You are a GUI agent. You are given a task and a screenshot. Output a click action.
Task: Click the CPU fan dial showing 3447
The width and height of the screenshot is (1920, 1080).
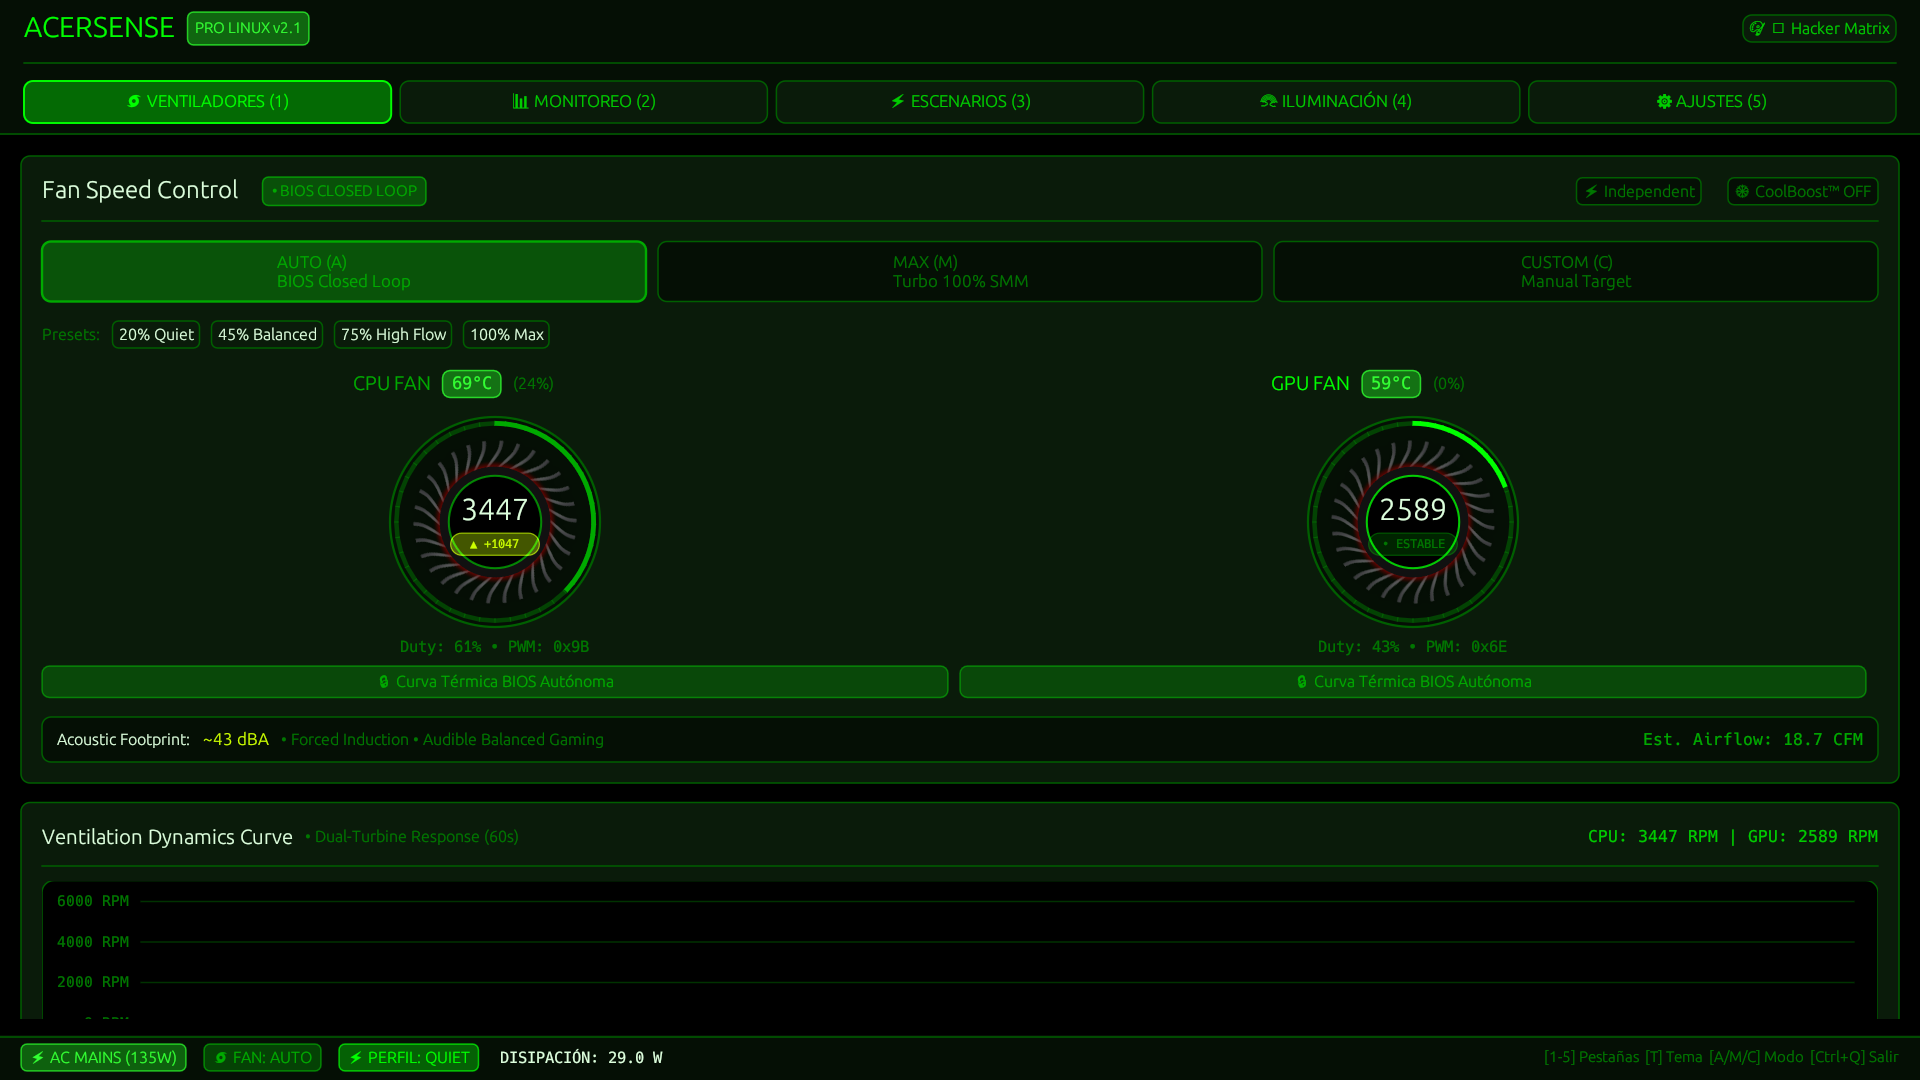tap(495, 522)
